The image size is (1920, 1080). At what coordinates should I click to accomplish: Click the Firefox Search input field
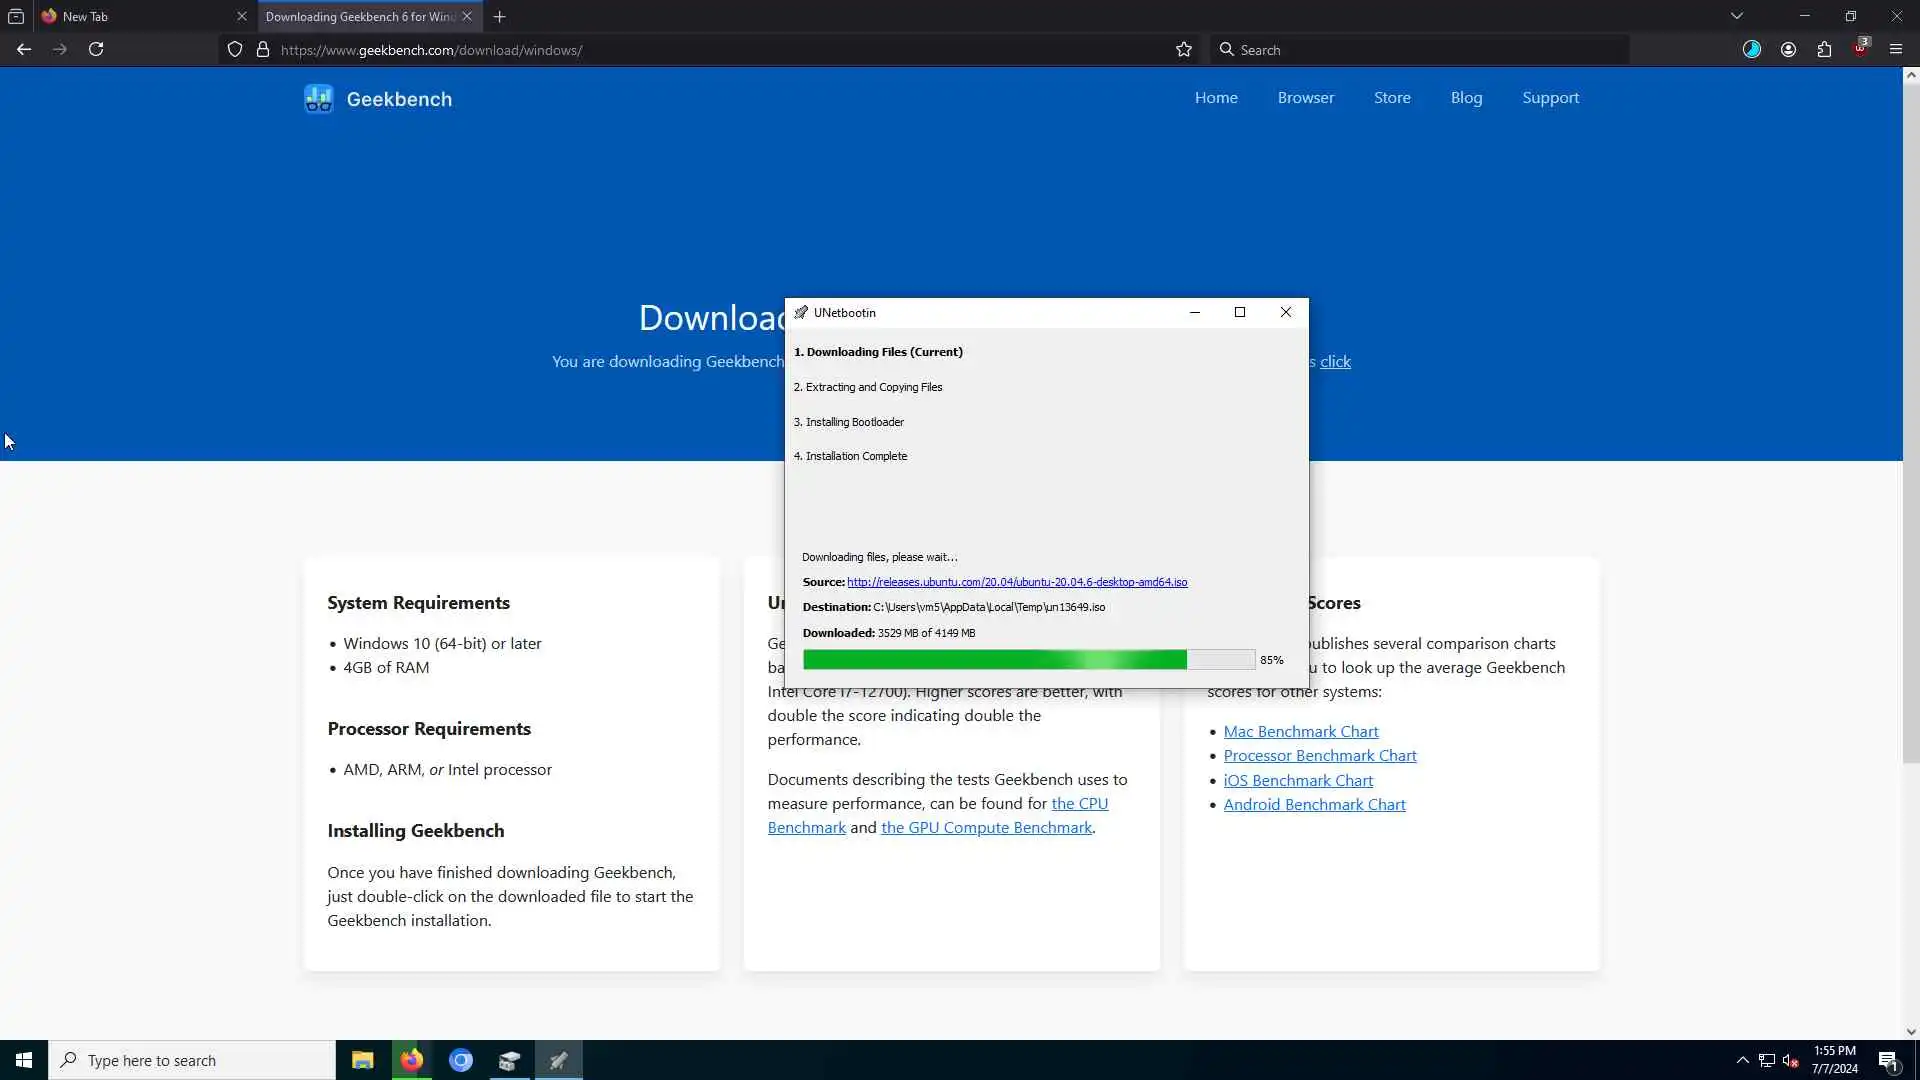coord(1420,50)
